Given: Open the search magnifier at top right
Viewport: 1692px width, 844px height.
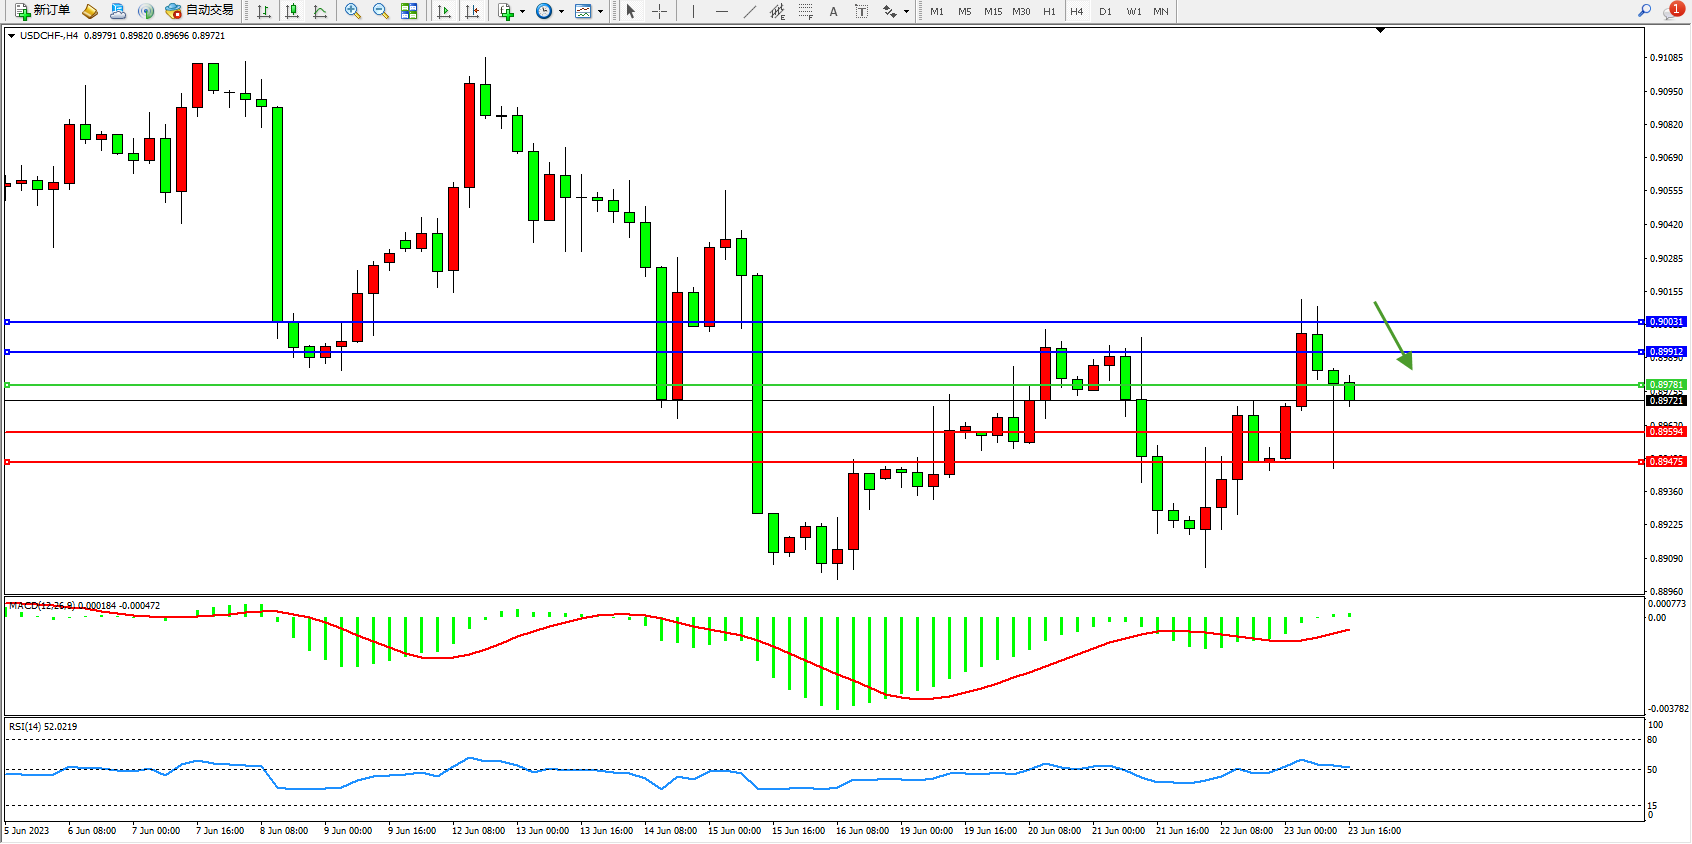Looking at the screenshot, I should (1644, 11).
